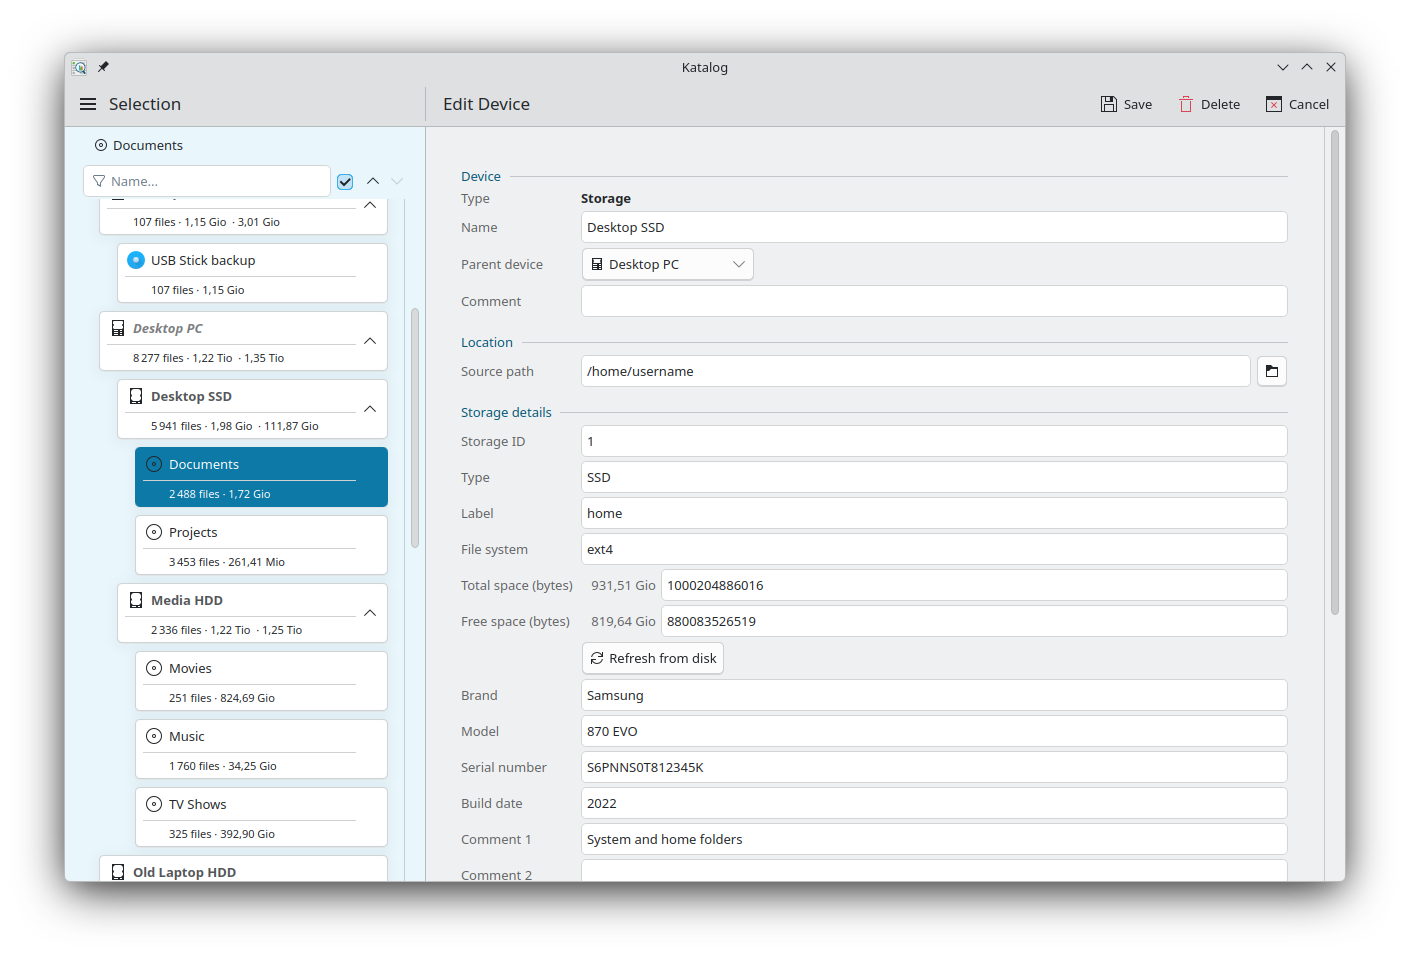Select the Projects catalog item
The width and height of the screenshot is (1410, 958).
(x=261, y=545)
